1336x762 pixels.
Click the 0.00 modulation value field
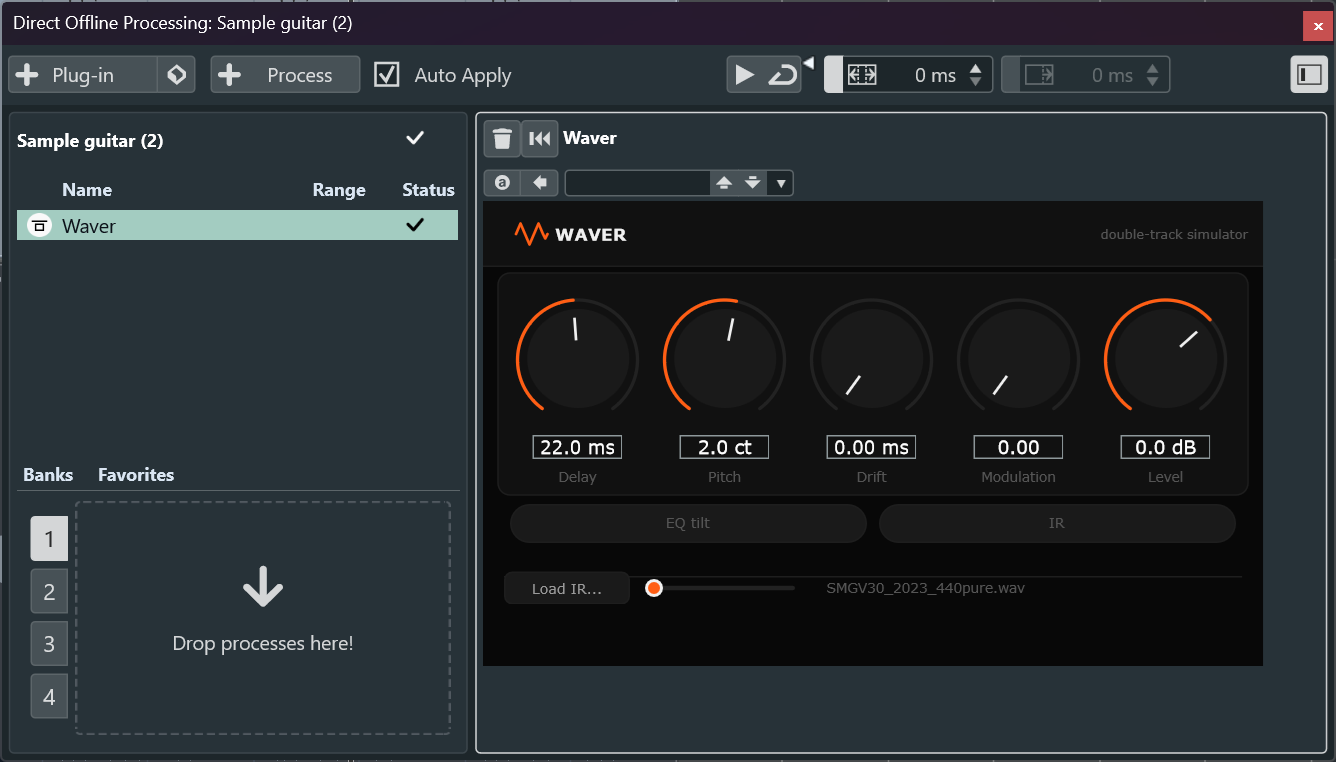pos(1018,447)
